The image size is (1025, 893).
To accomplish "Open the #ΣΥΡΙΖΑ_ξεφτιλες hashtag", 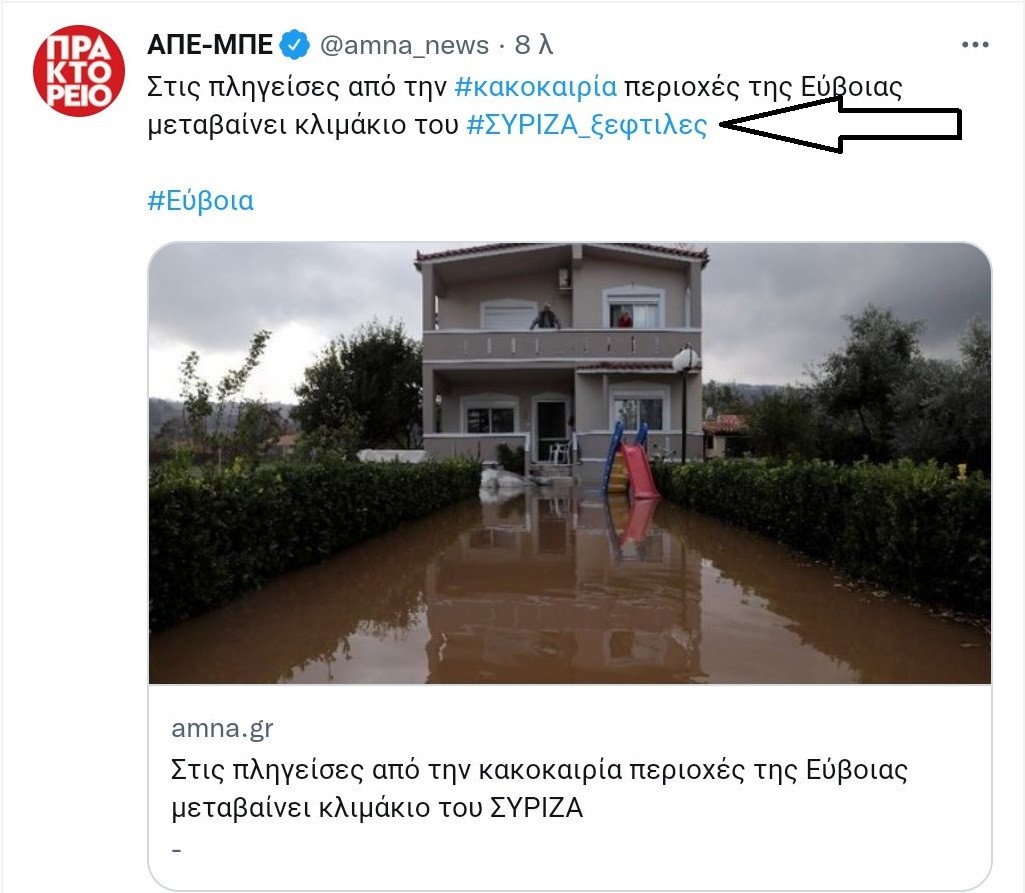I will pos(586,124).
